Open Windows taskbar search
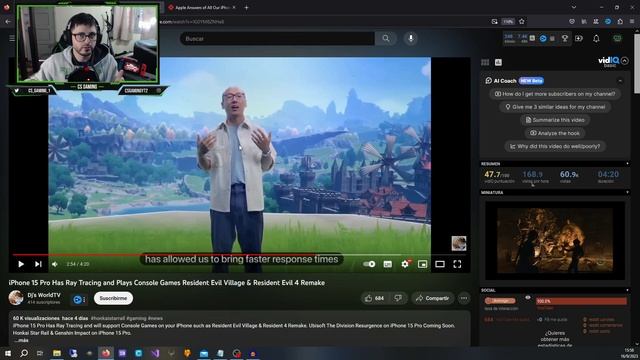 pyautogui.click(x=24, y=353)
